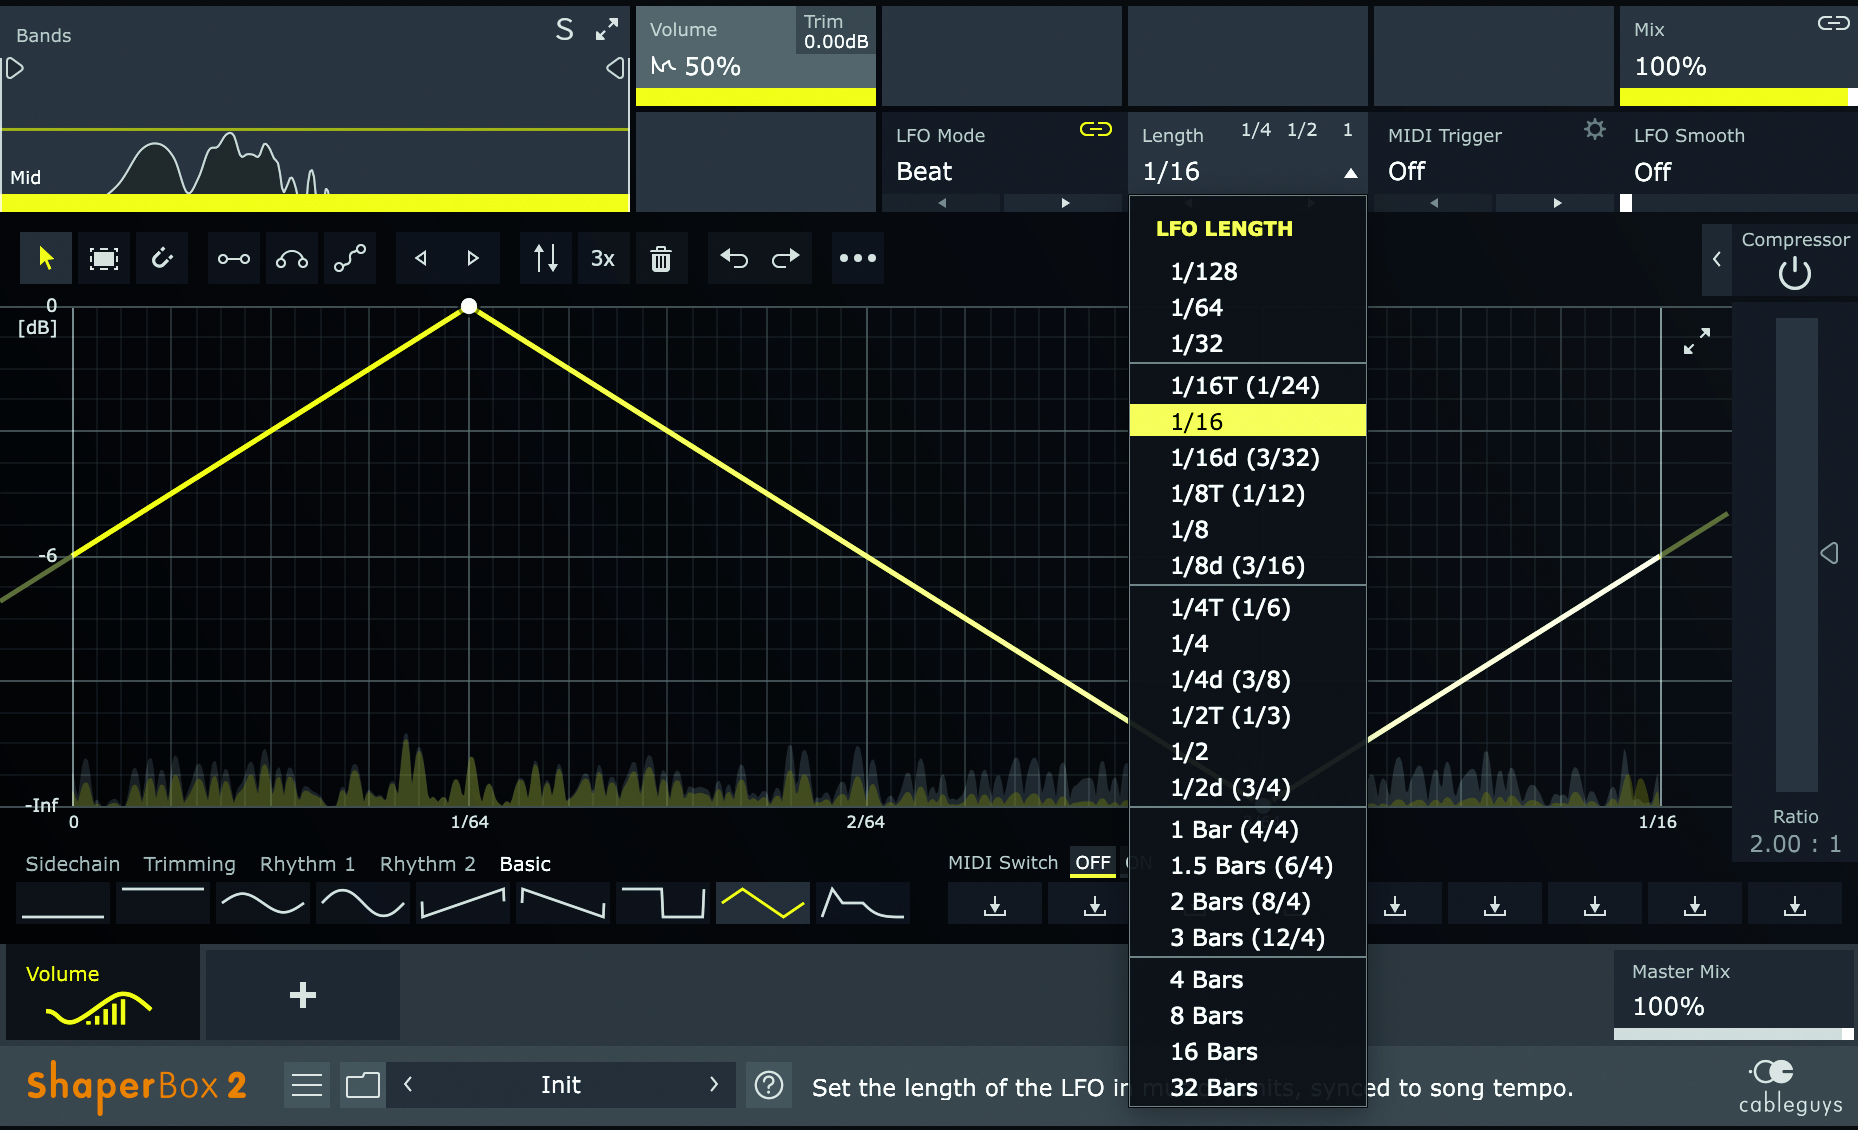The height and width of the screenshot is (1130, 1858).
Task: Close the Length dropdown arrow
Action: [1351, 173]
